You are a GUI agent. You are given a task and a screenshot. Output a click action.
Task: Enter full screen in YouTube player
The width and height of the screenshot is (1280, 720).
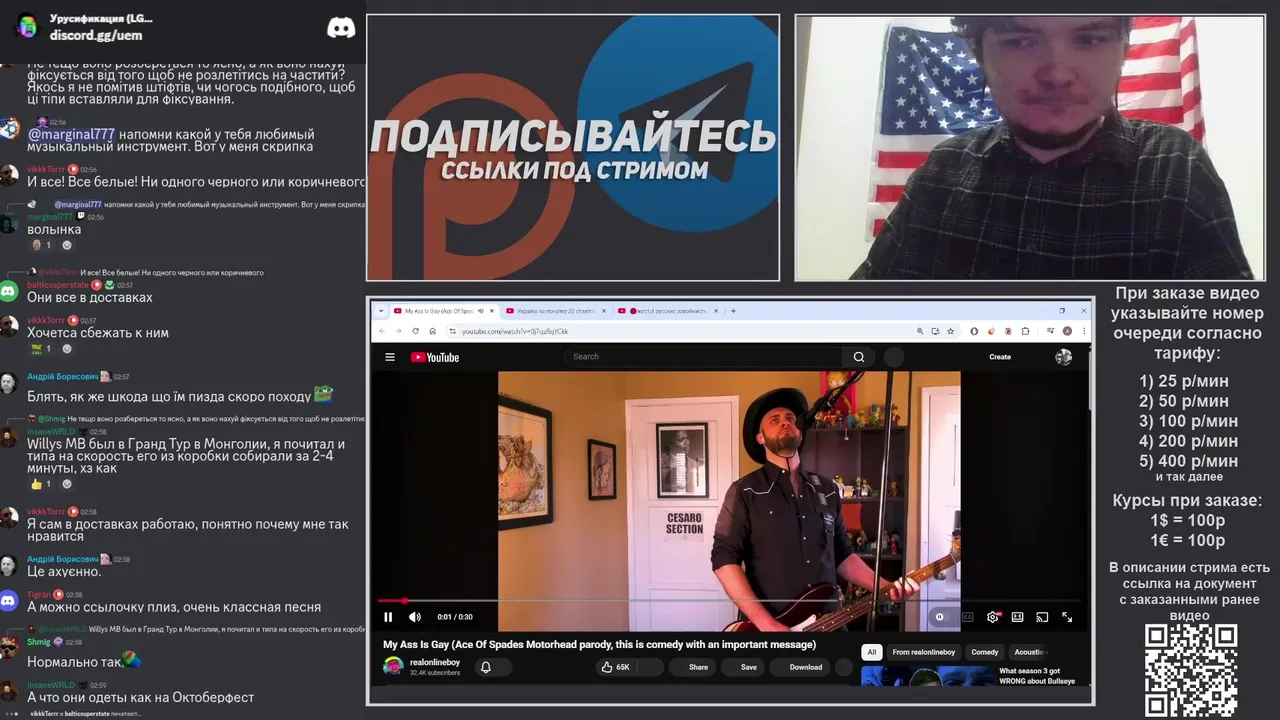(x=1067, y=617)
